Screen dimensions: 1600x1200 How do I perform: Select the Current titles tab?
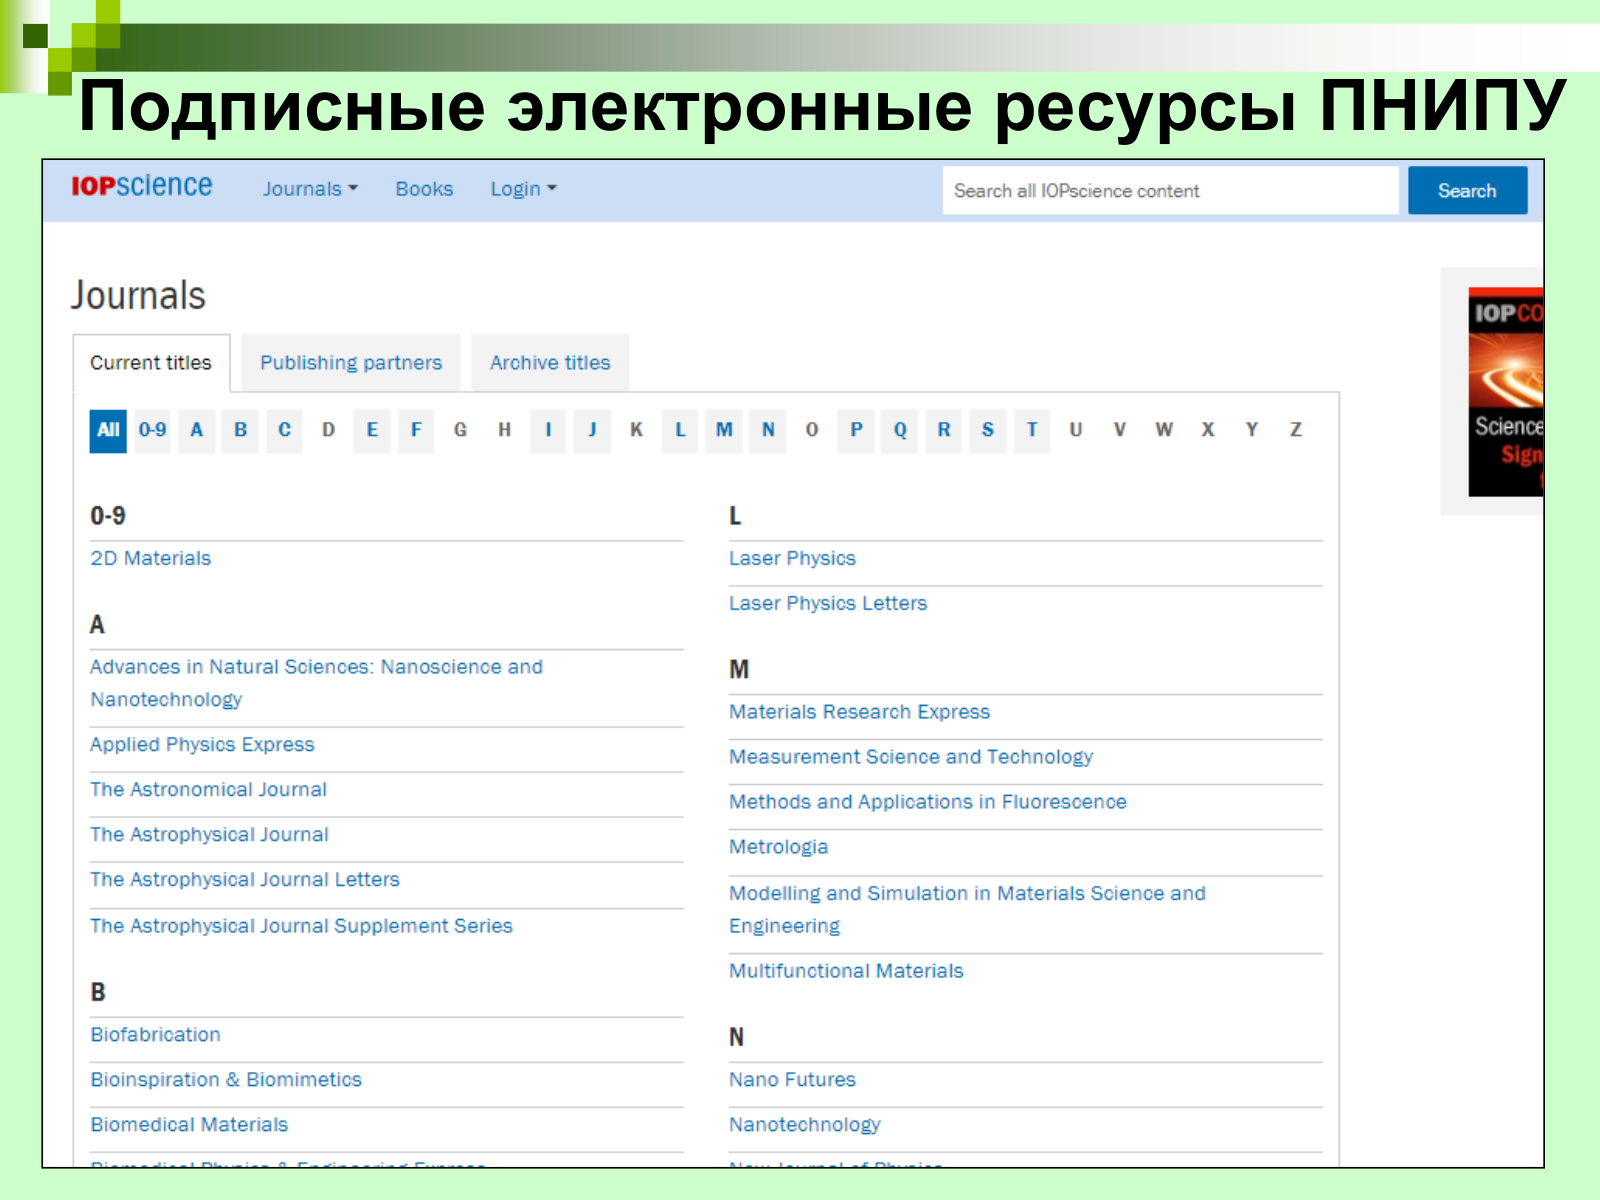pyautogui.click(x=151, y=363)
